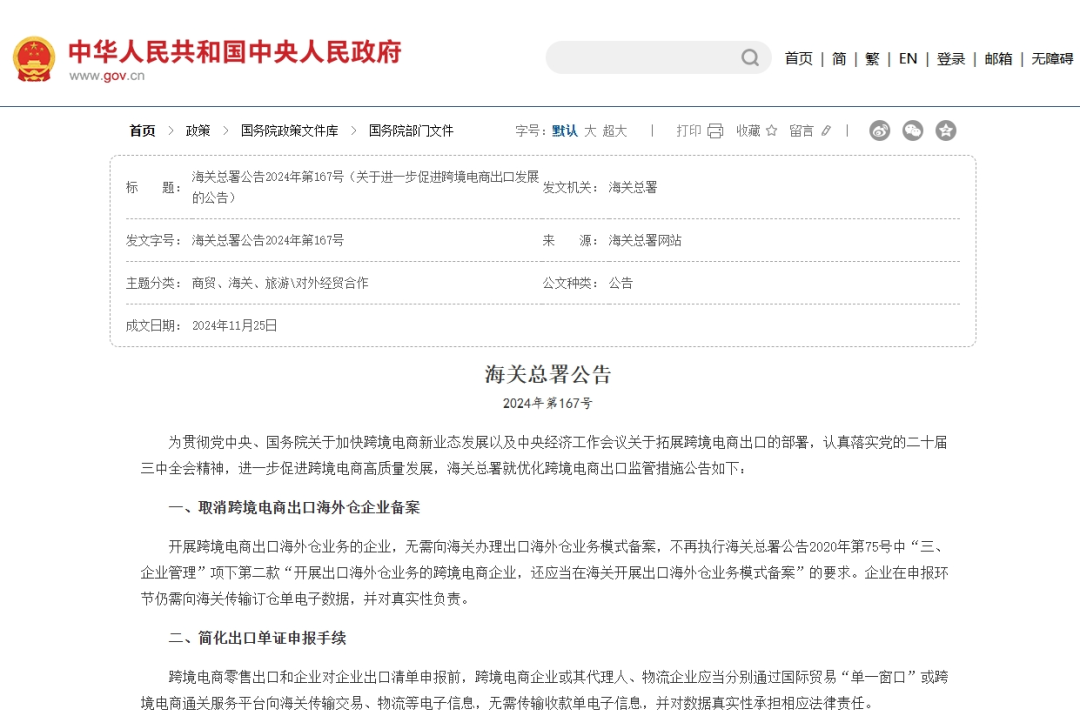1080x716 pixels.
Task: Share via the Qzone star icon
Action: click(946, 130)
